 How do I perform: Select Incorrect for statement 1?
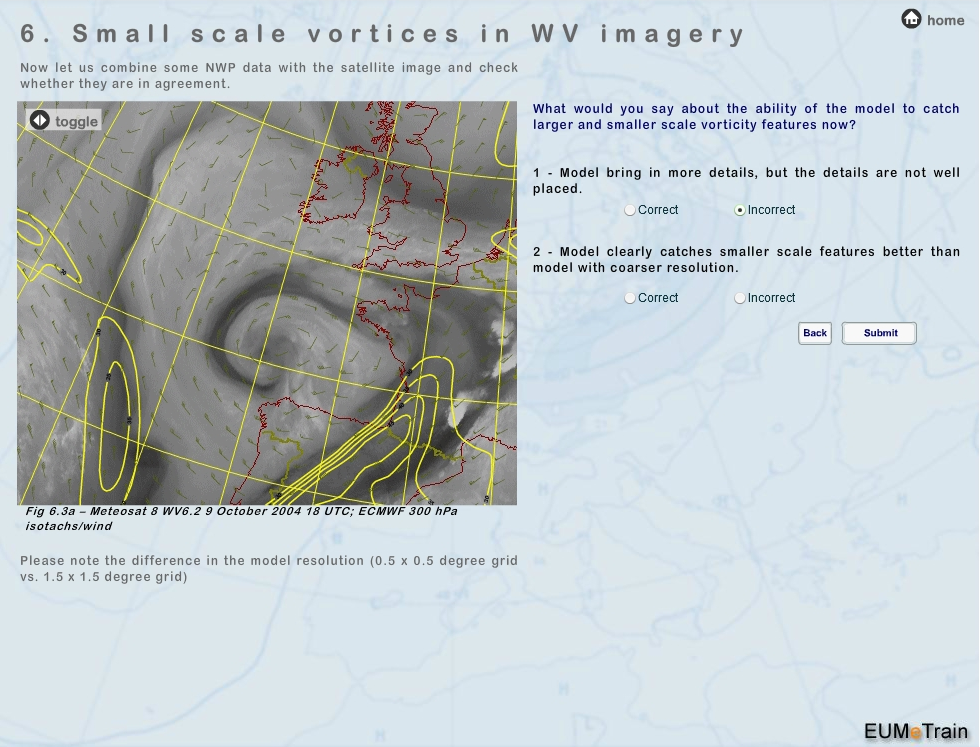coord(740,210)
